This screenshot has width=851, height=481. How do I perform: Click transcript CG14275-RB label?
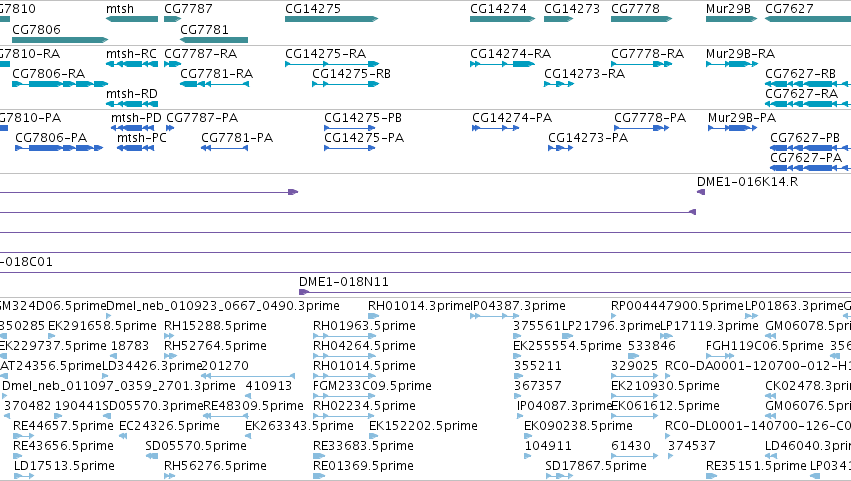[x=352, y=73]
